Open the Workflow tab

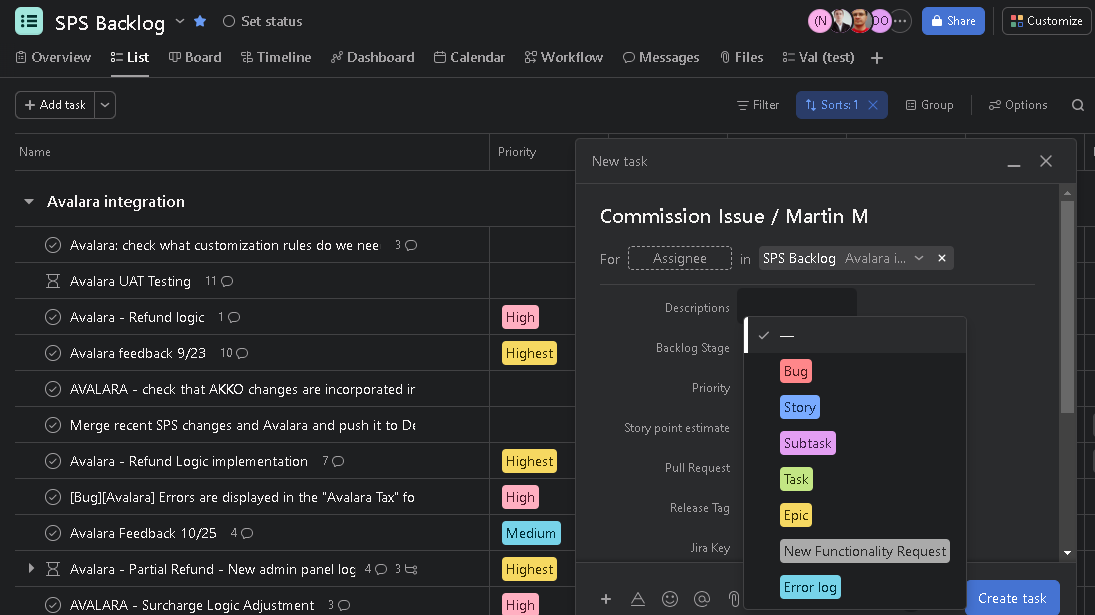[x=564, y=57]
